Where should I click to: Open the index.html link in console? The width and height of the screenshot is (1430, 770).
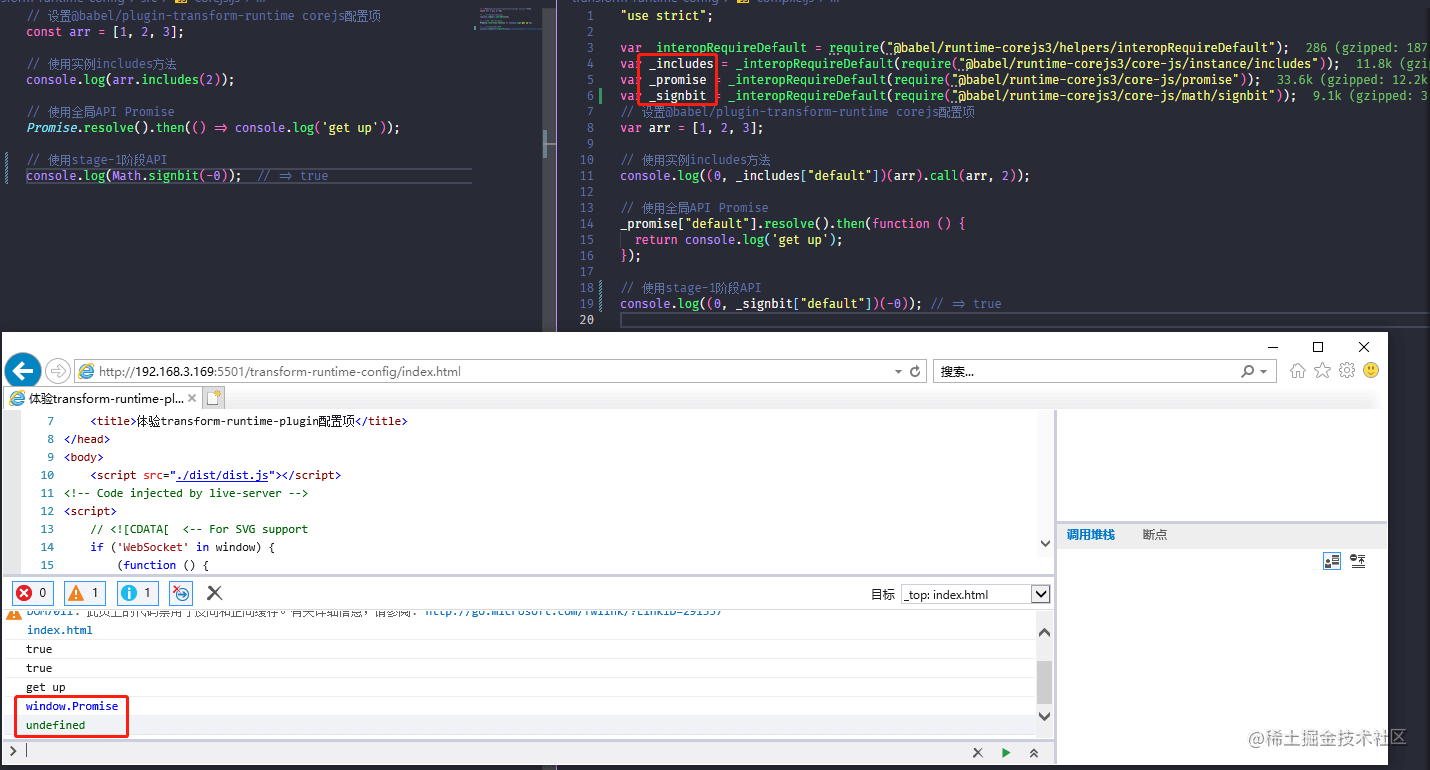[60, 630]
